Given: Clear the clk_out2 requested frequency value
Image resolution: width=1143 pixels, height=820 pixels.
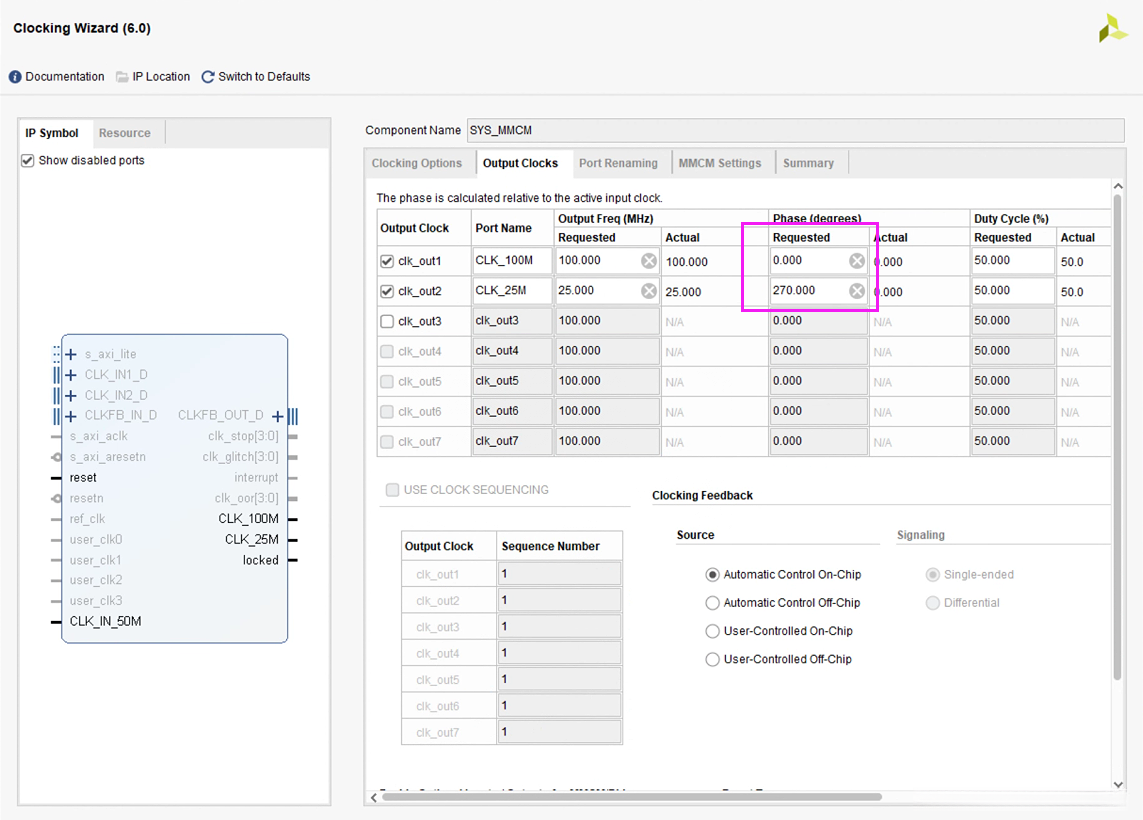Looking at the screenshot, I should (x=649, y=291).
